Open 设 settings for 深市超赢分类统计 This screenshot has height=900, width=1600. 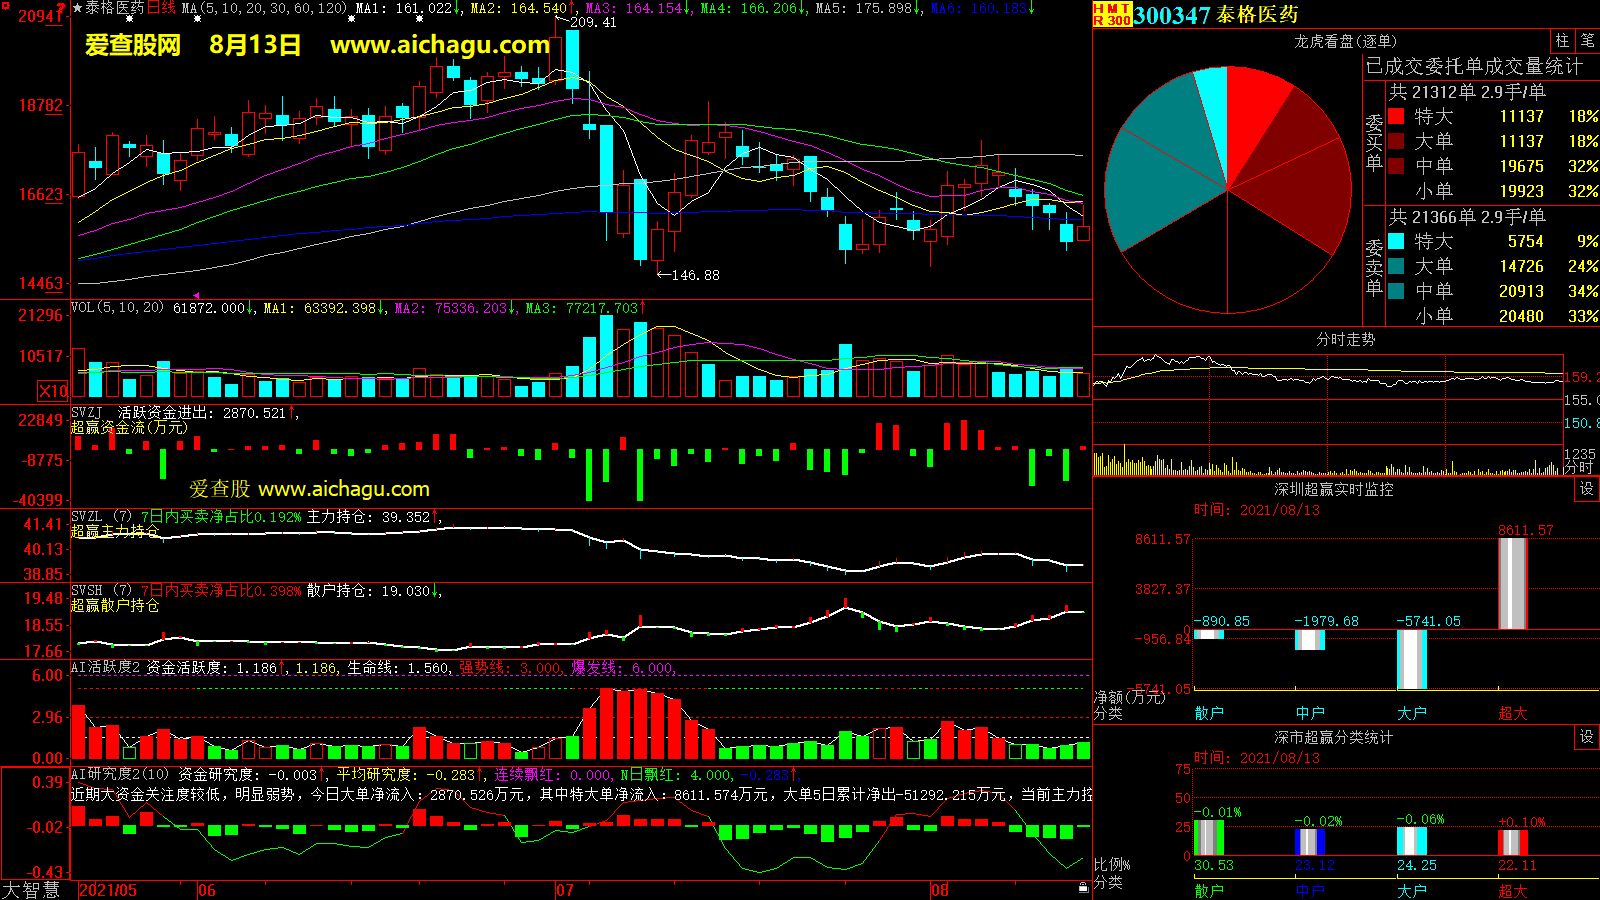pos(1586,736)
